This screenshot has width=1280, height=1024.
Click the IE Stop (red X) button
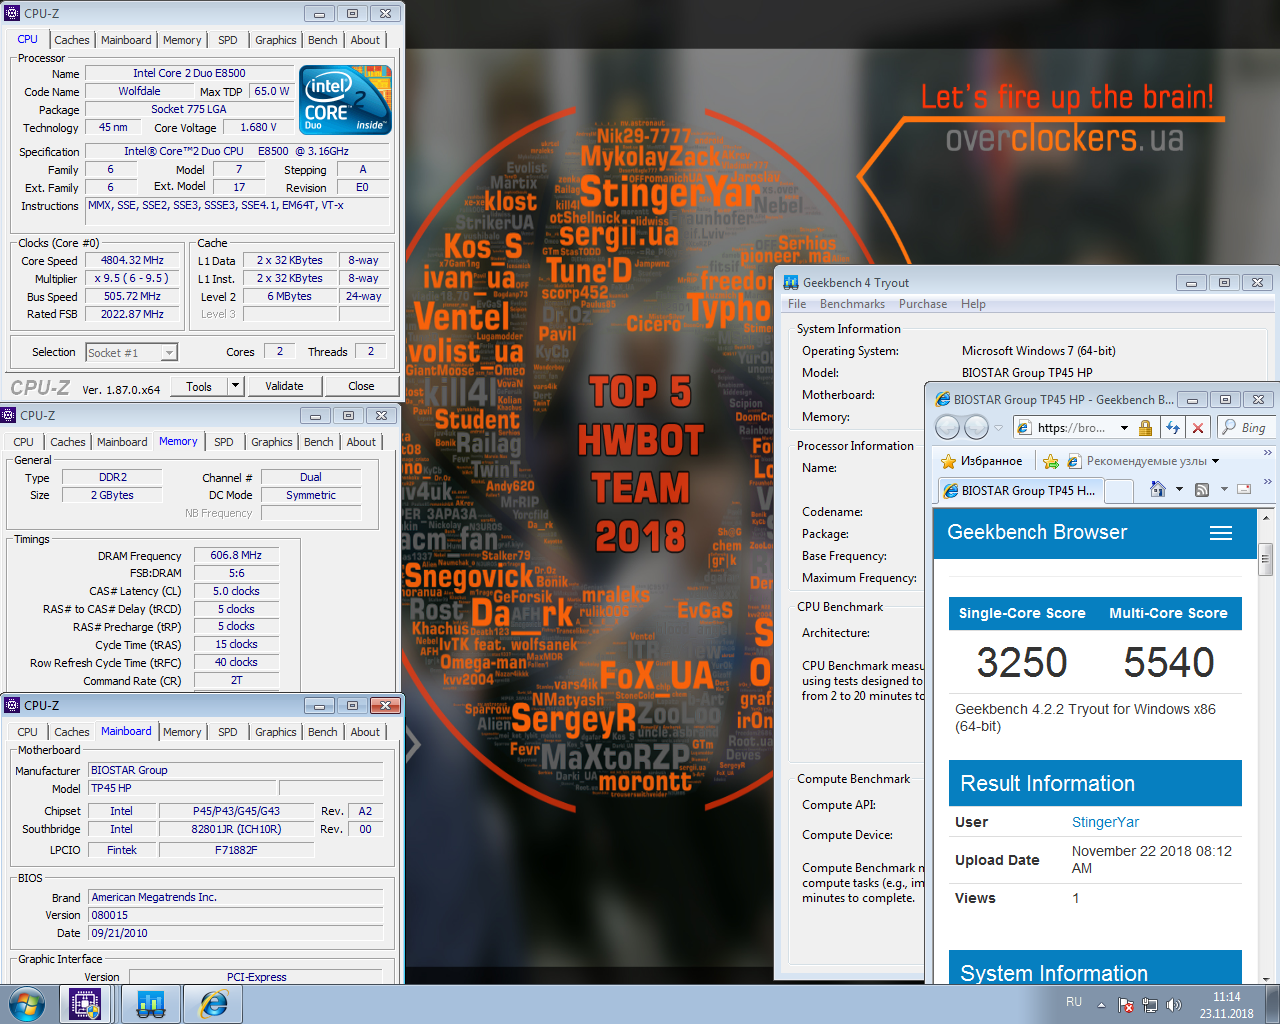click(x=1198, y=428)
